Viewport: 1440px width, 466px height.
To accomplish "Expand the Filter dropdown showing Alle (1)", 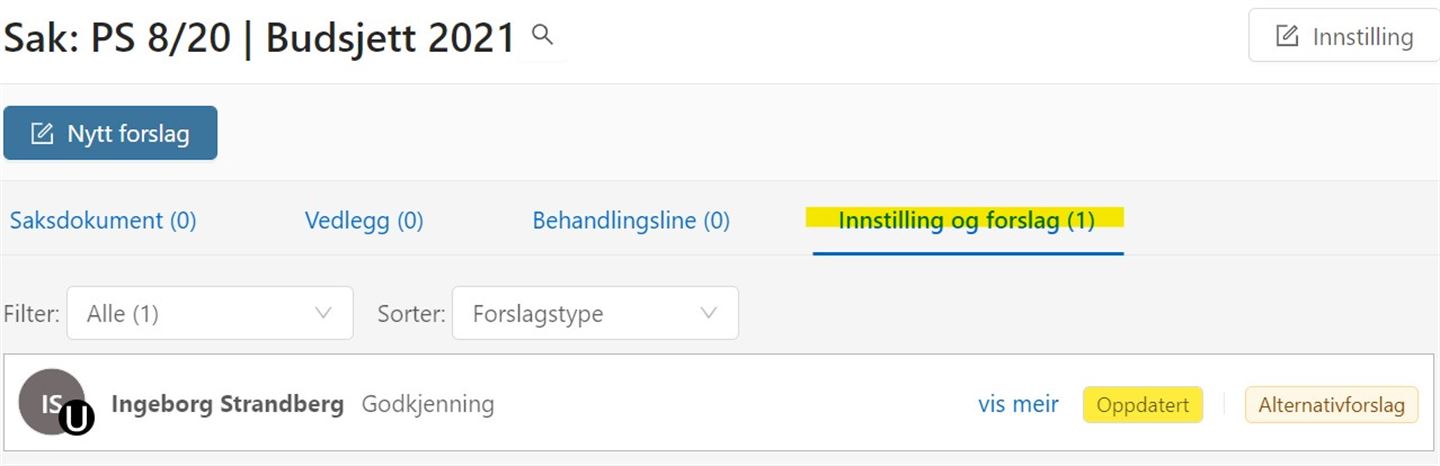I will point(210,313).
